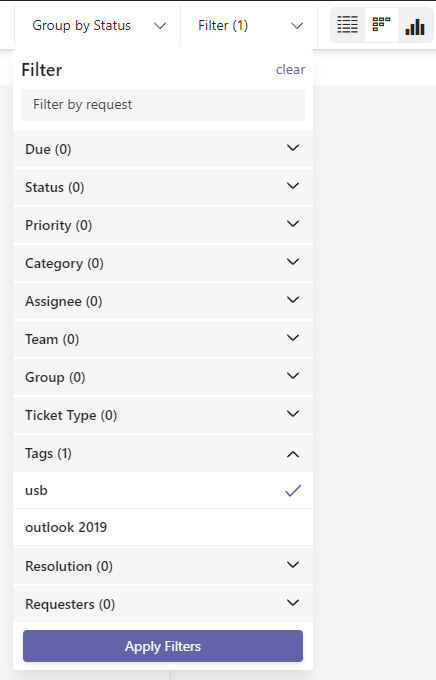Expand the Priority filter section
Viewport: 436px width, 680px height.
point(163,225)
